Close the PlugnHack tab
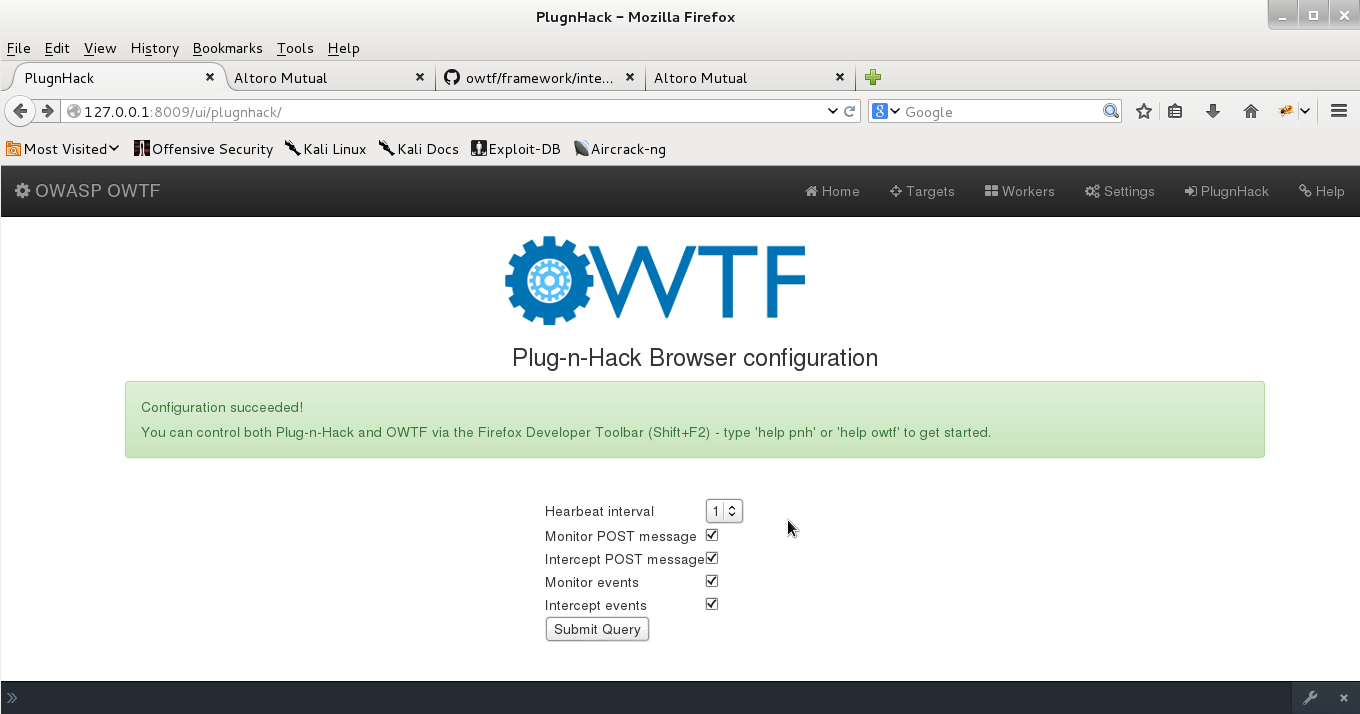The image size is (1360, 714). coord(210,77)
